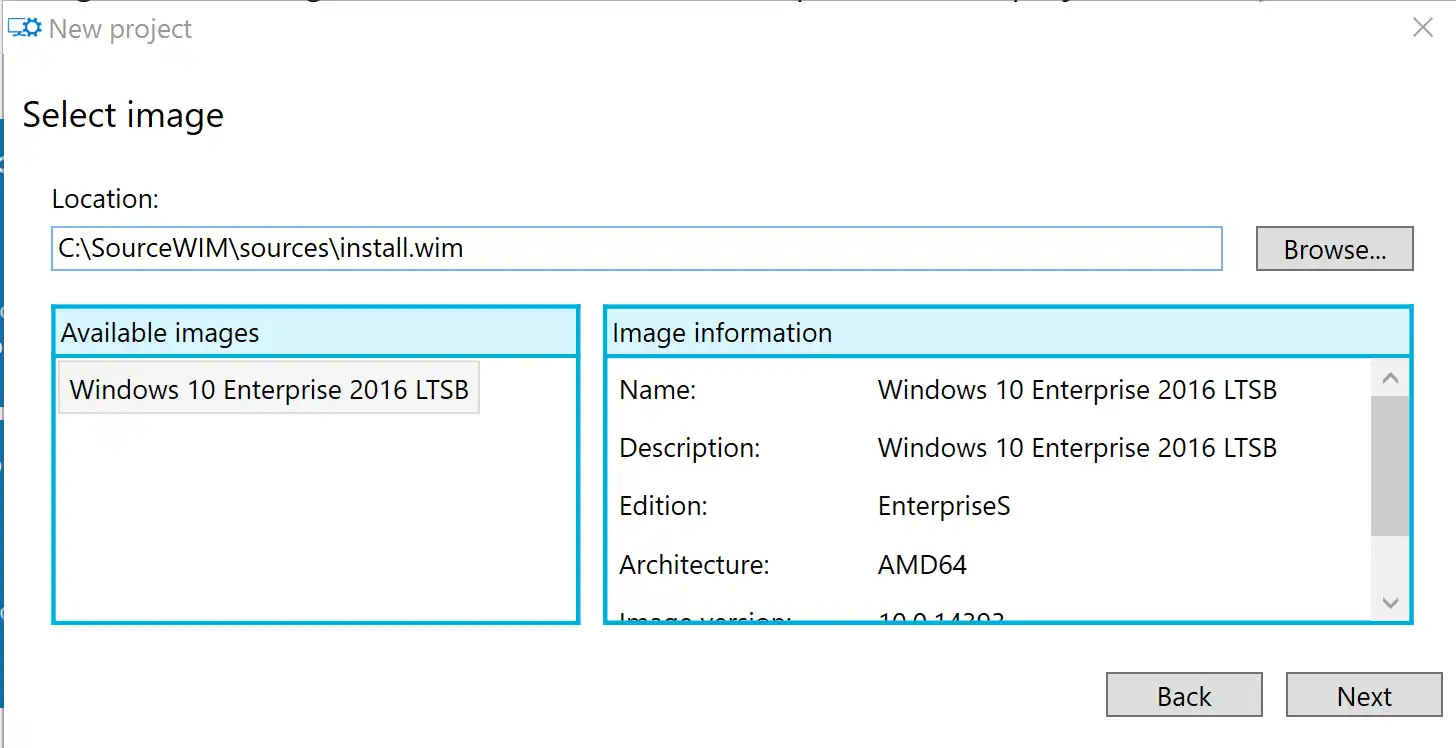The width and height of the screenshot is (1456, 748).
Task: Go Back to the previous step
Action: point(1184,695)
